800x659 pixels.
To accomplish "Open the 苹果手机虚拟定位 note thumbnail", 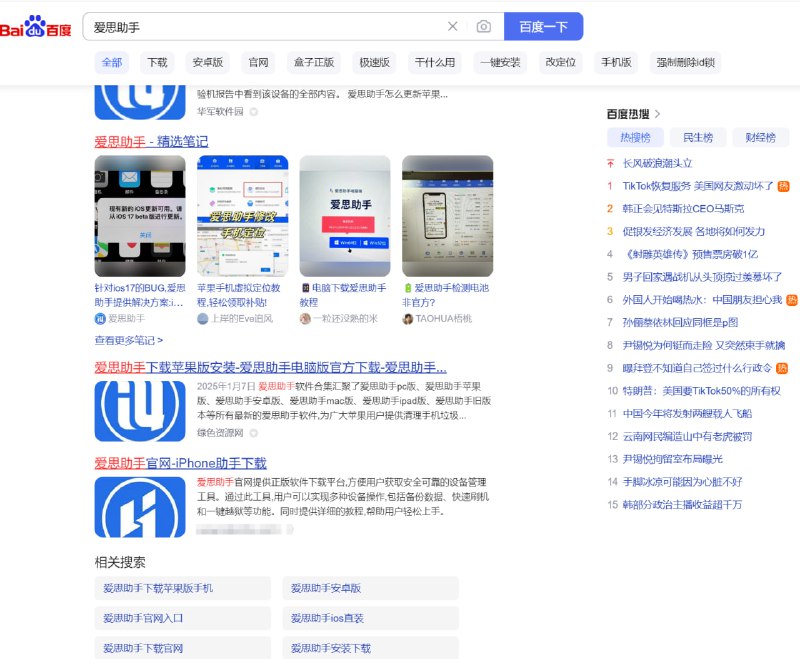I will click(242, 216).
